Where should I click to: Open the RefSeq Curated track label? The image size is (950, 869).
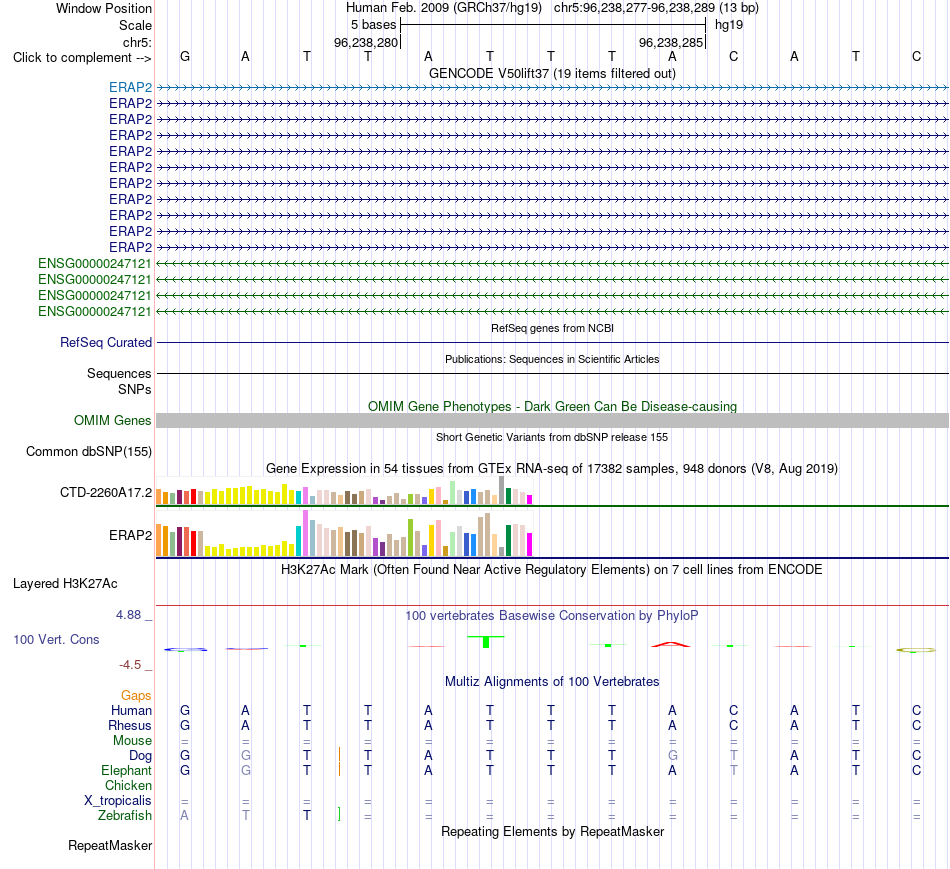106,342
